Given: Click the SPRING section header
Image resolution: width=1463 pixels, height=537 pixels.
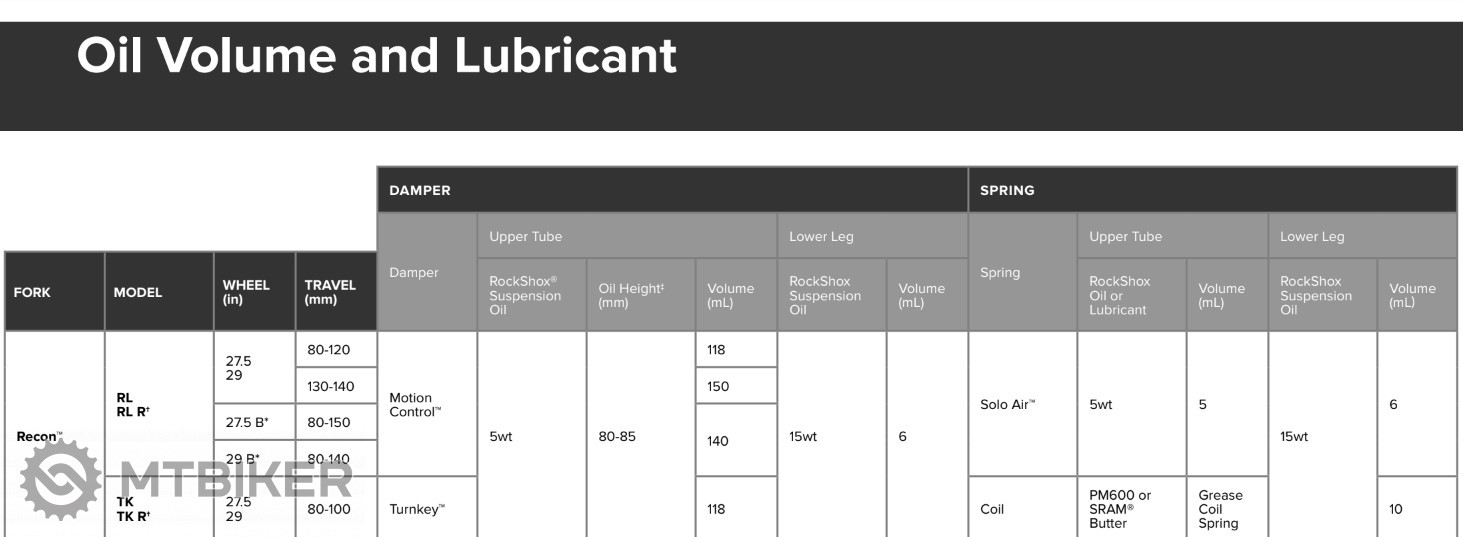Looking at the screenshot, I should [1007, 190].
